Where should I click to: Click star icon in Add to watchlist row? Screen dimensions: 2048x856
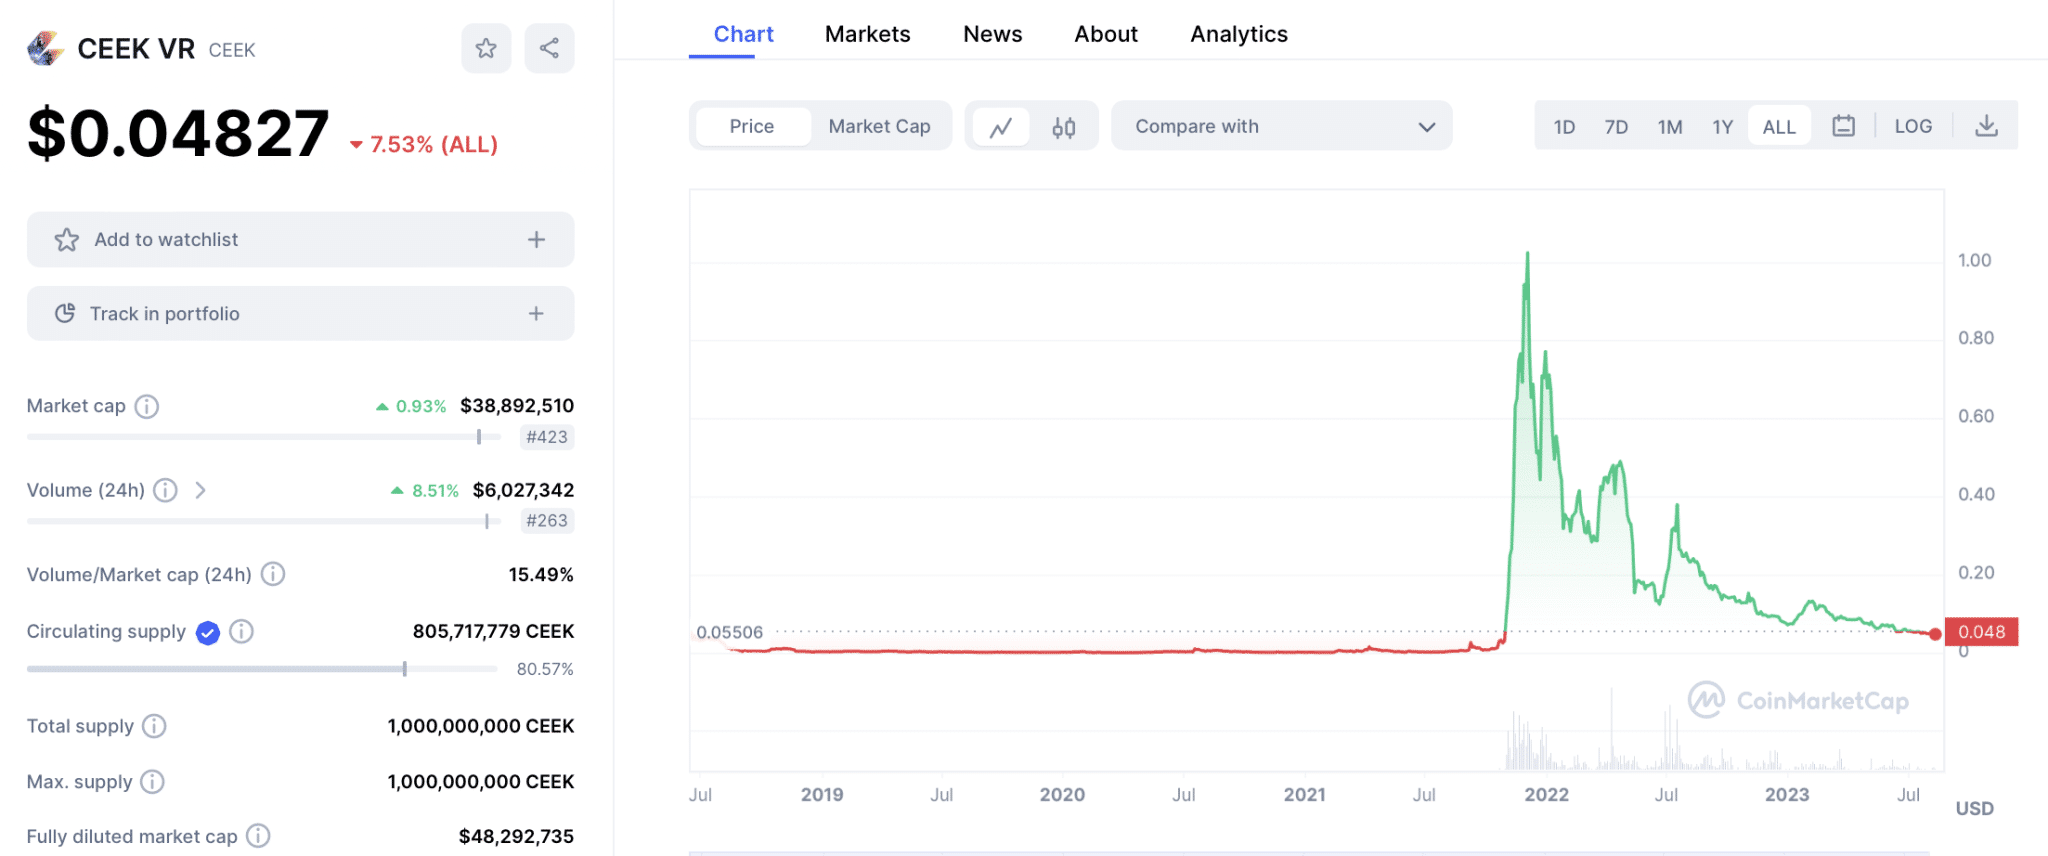tap(67, 240)
